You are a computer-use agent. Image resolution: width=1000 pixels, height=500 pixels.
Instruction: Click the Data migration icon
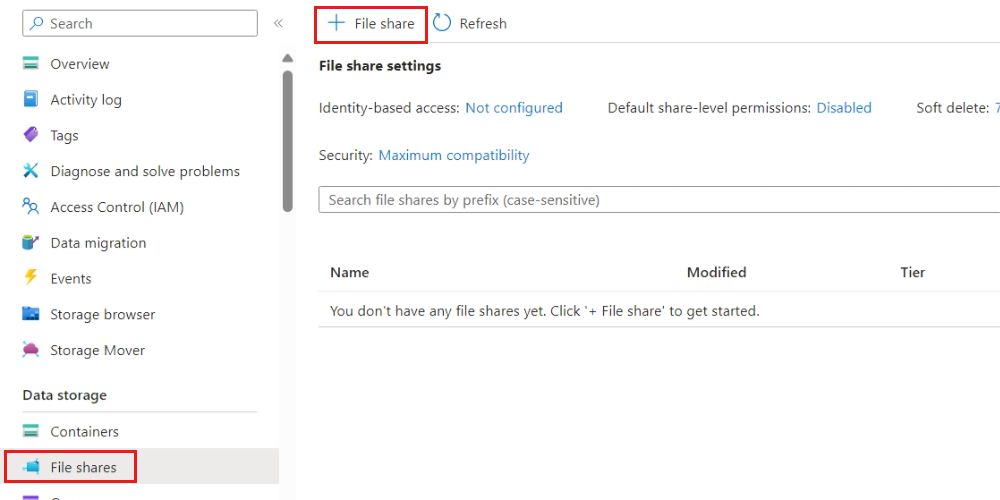[x=31, y=243]
